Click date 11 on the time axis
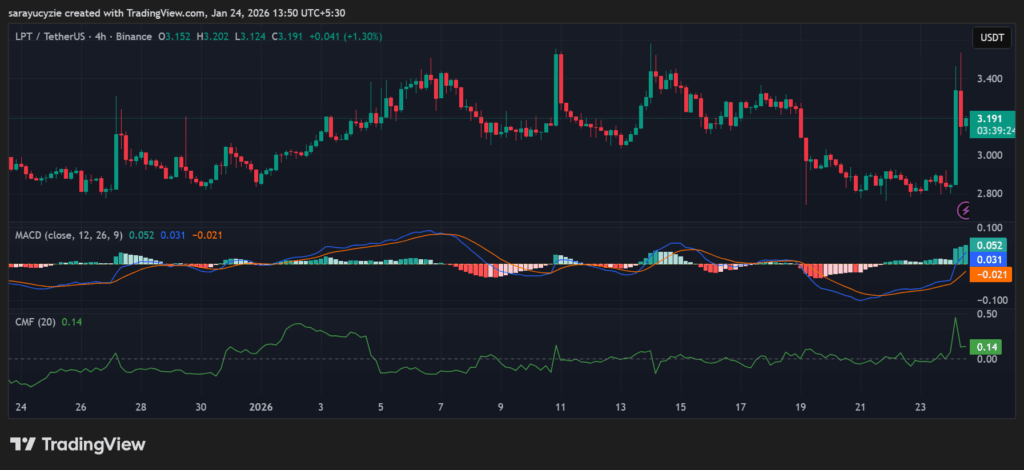 pyautogui.click(x=560, y=407)
